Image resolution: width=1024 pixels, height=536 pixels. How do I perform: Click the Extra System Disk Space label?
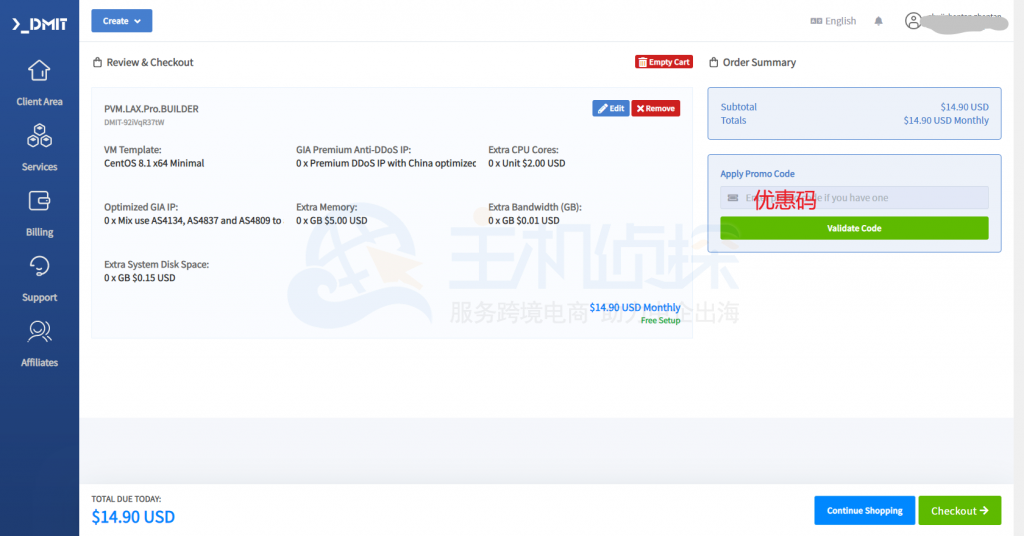[x=156, y=264]
